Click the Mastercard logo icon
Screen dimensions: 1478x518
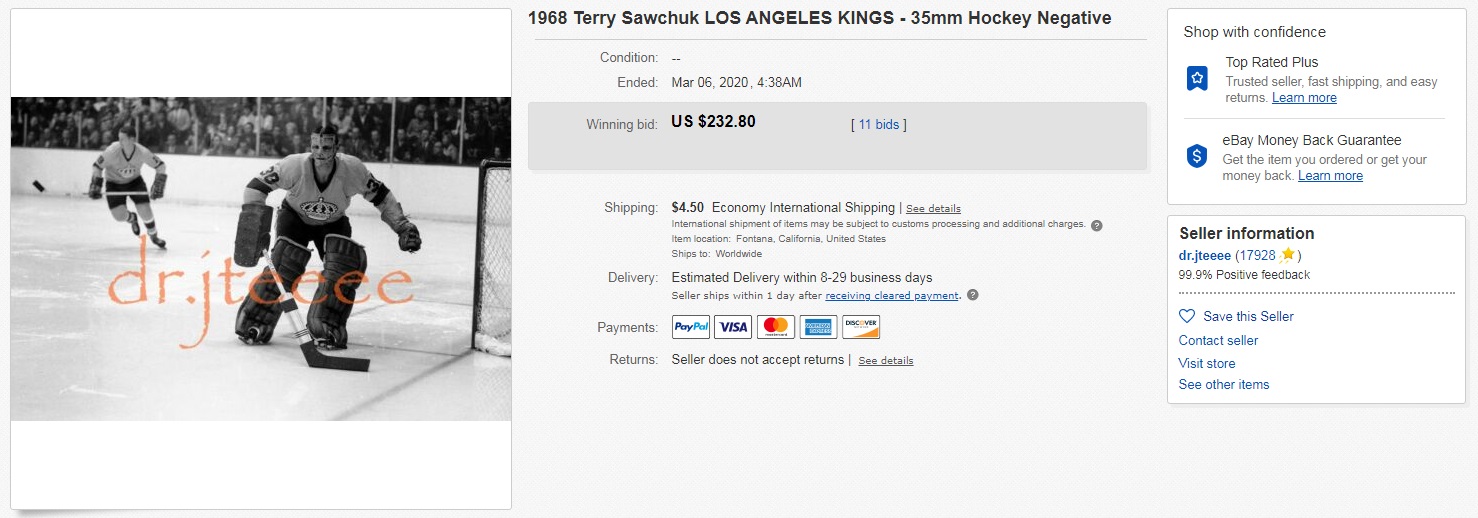click(775, 327)
